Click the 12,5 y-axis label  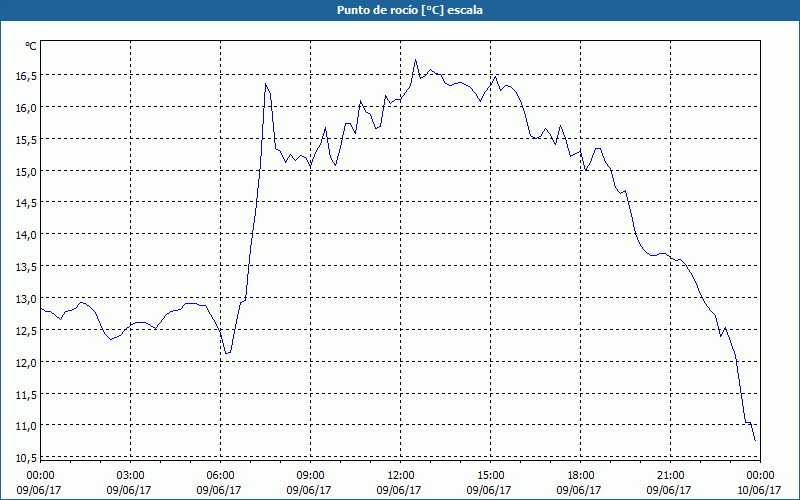pos(26,330)
